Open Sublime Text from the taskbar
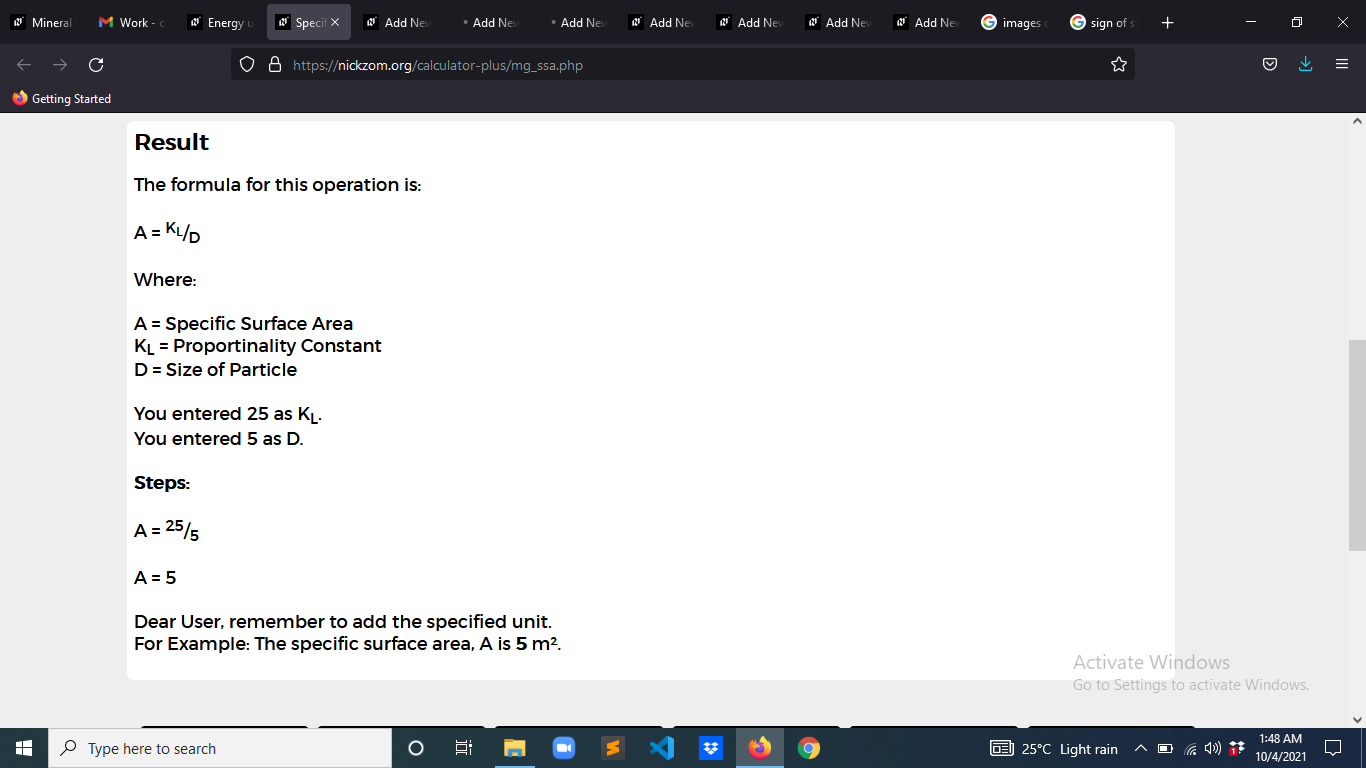 pos(612,748)
